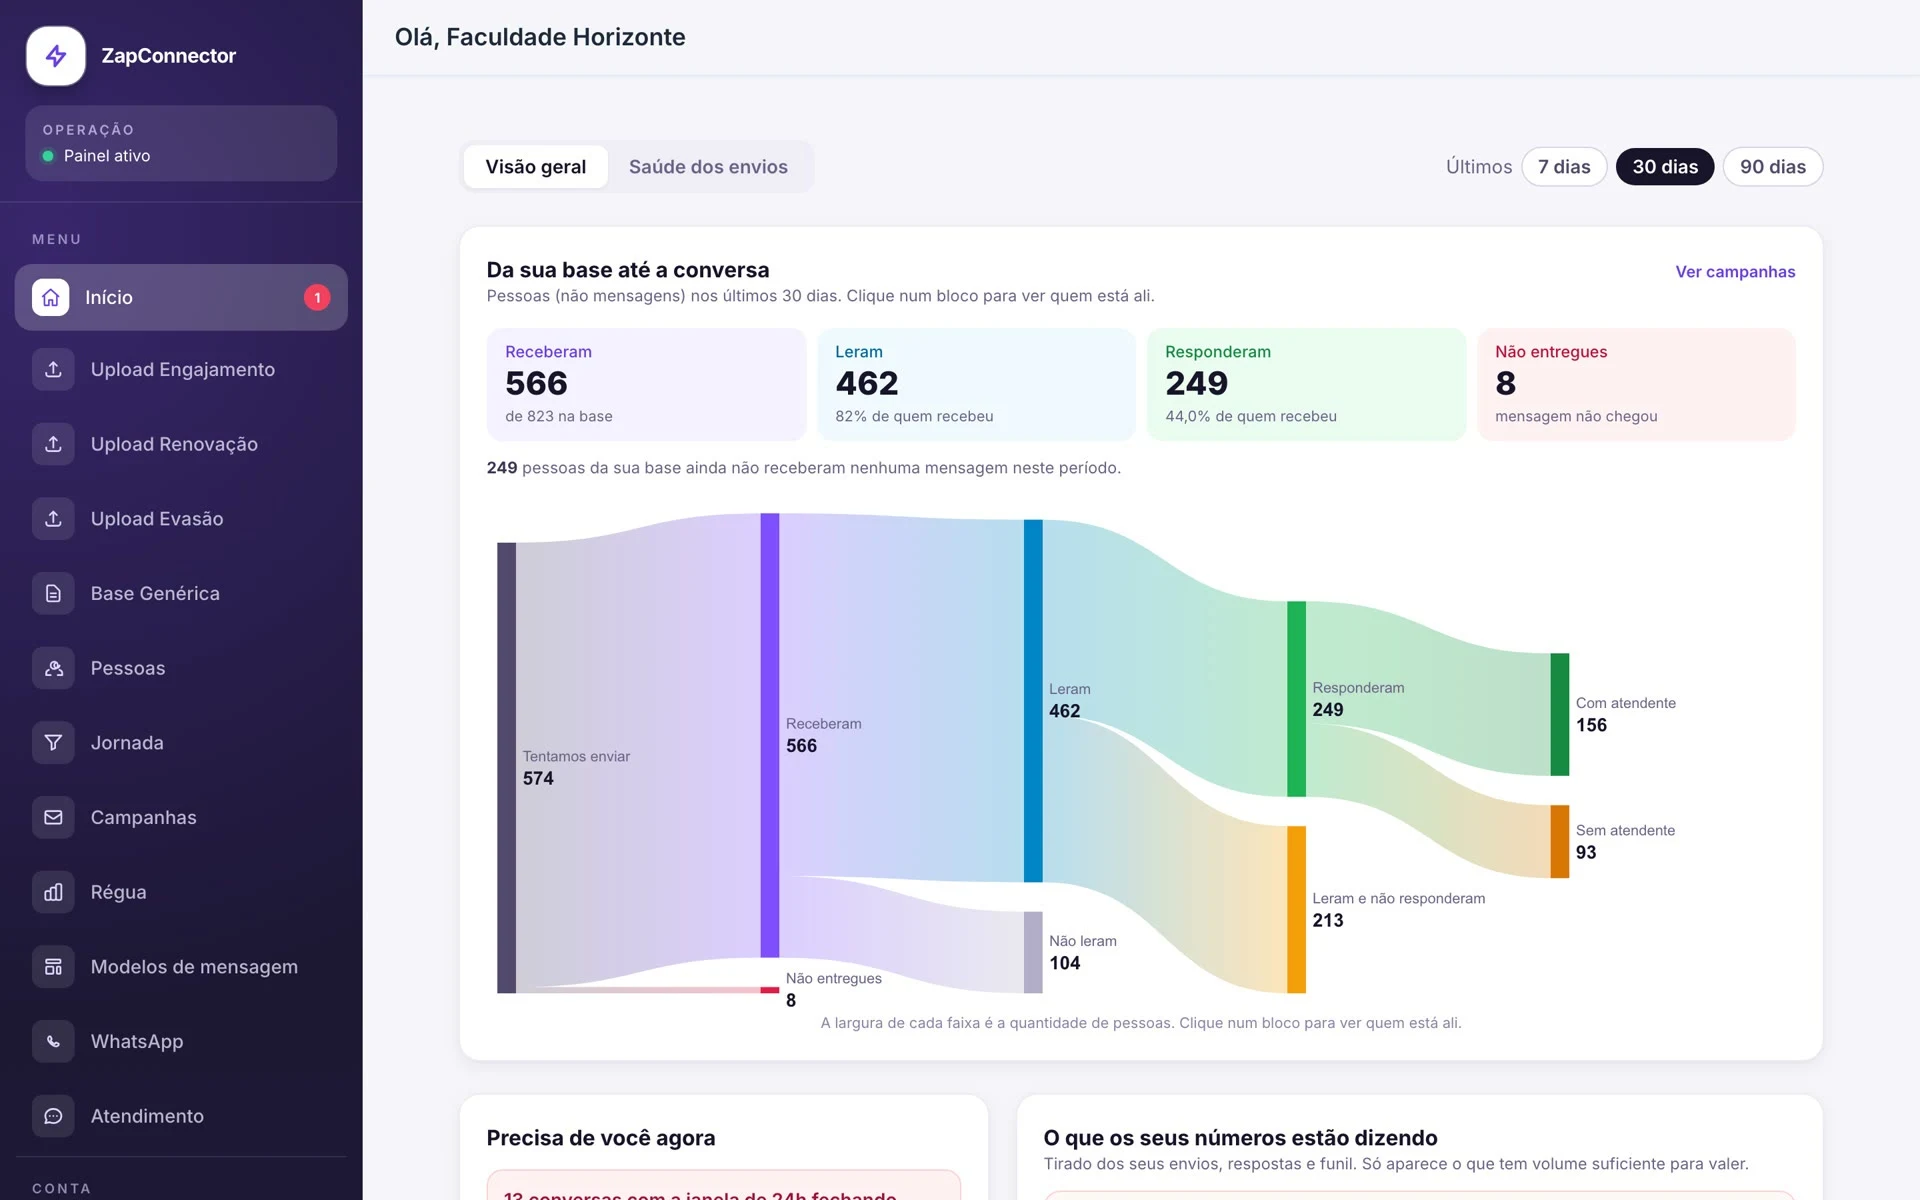Click the yellow Leram e não responderam bar
The image size is (1920, 1200).
[x=1296, y=909]
